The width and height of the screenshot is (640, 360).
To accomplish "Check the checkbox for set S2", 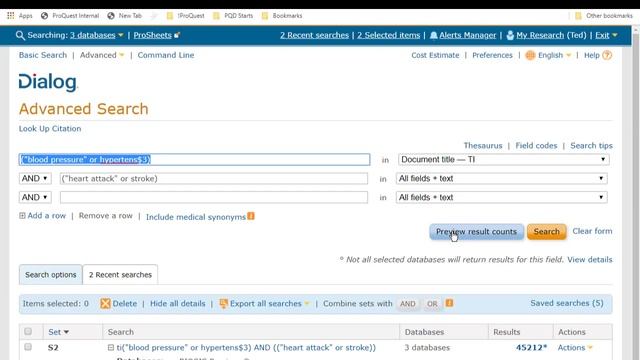I will [x=28, y=347].
